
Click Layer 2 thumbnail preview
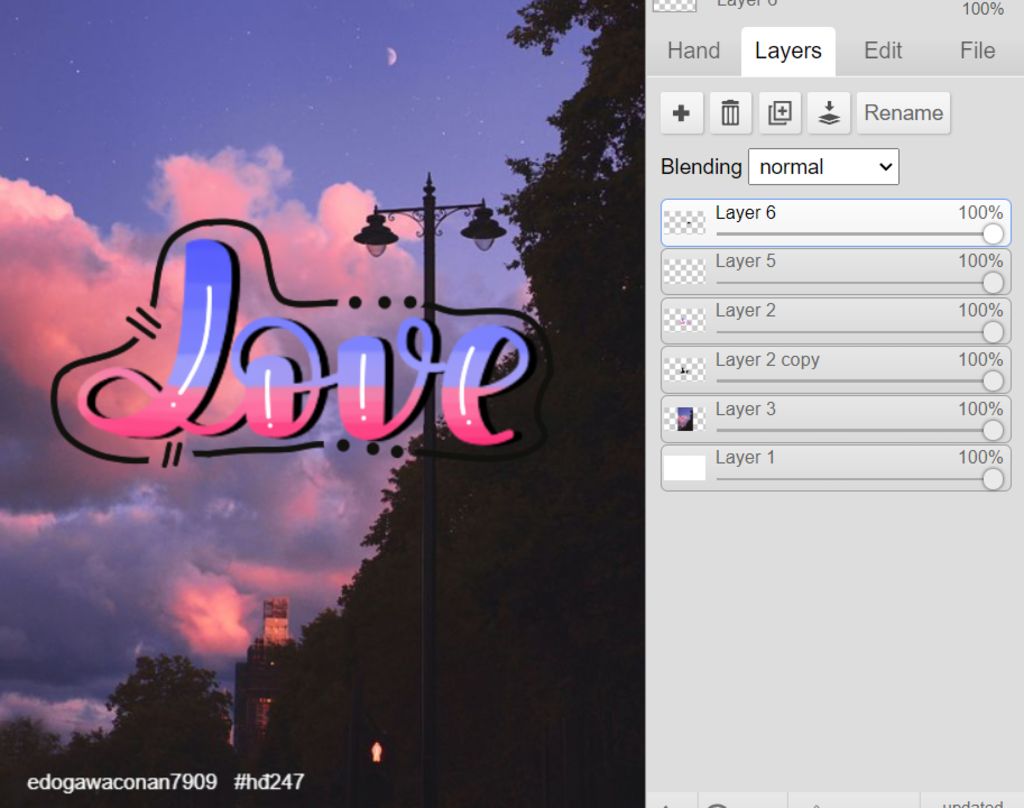(x=684, y=321)
